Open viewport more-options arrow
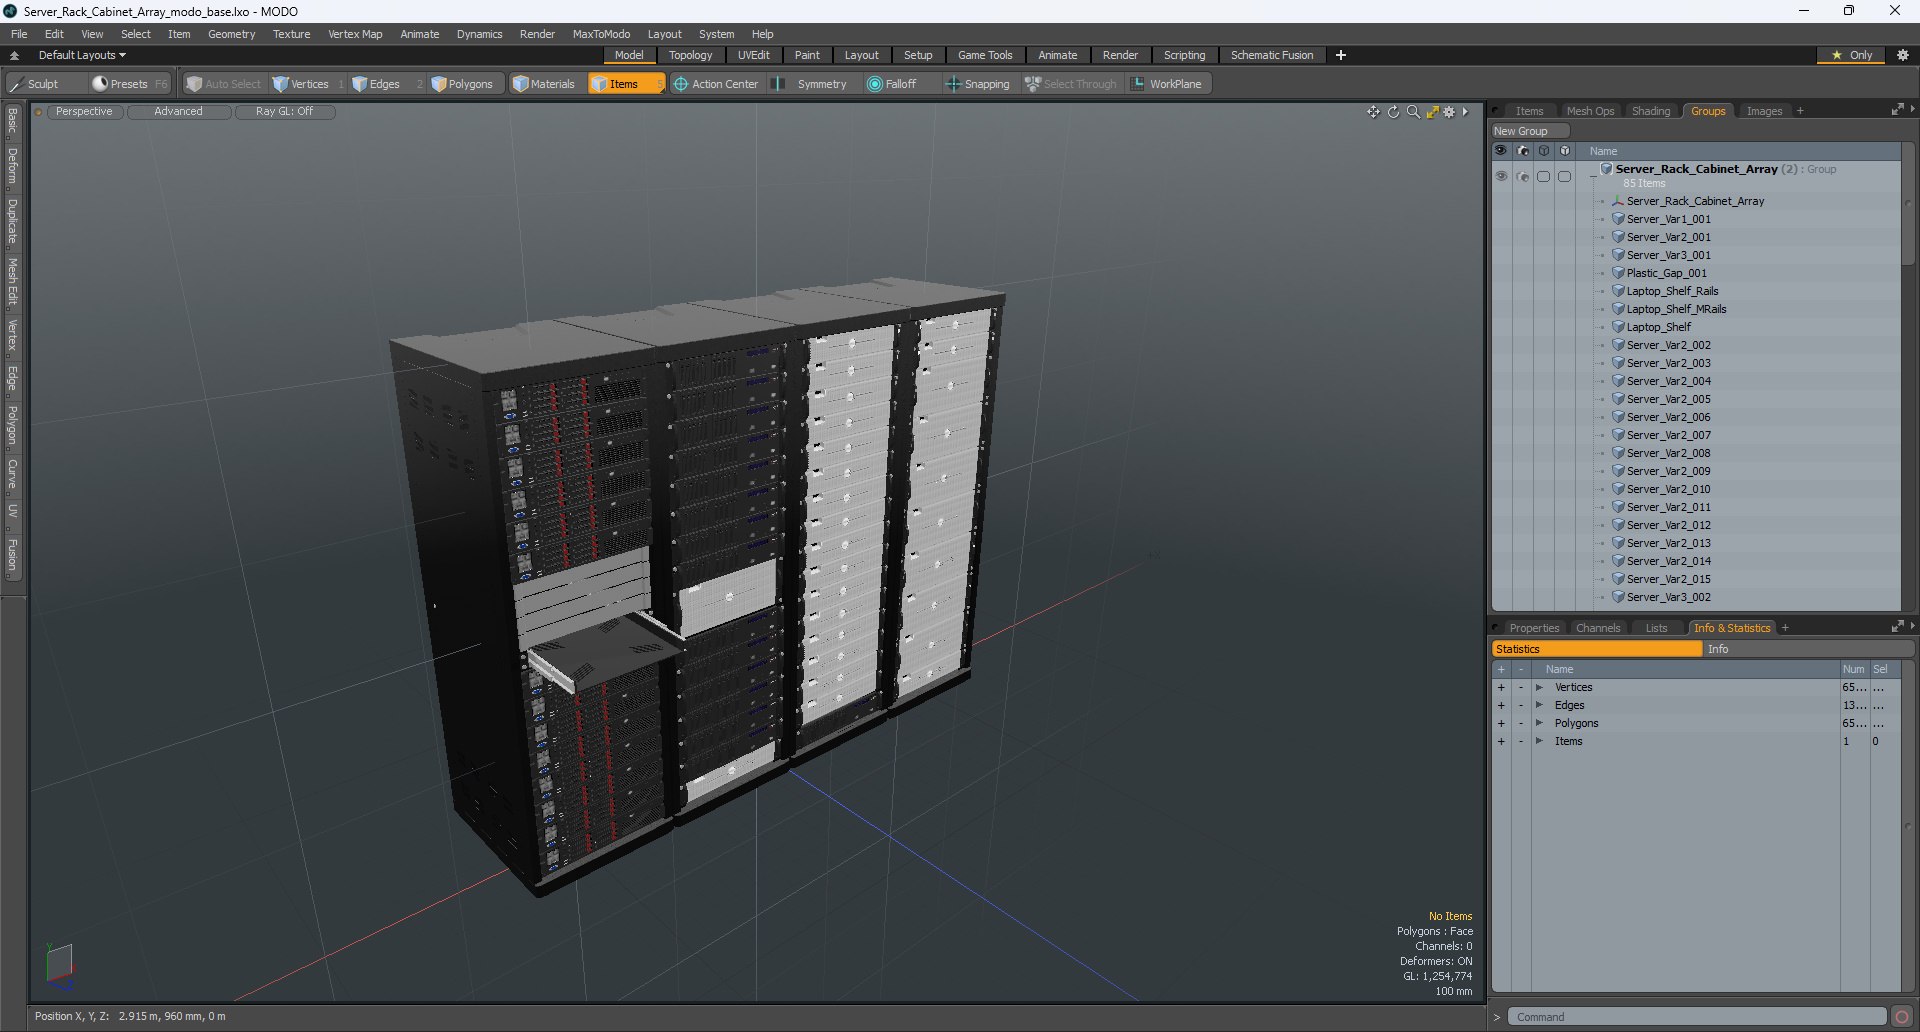Screen dimensions: 1920x1032 [x=1465, y=112]
